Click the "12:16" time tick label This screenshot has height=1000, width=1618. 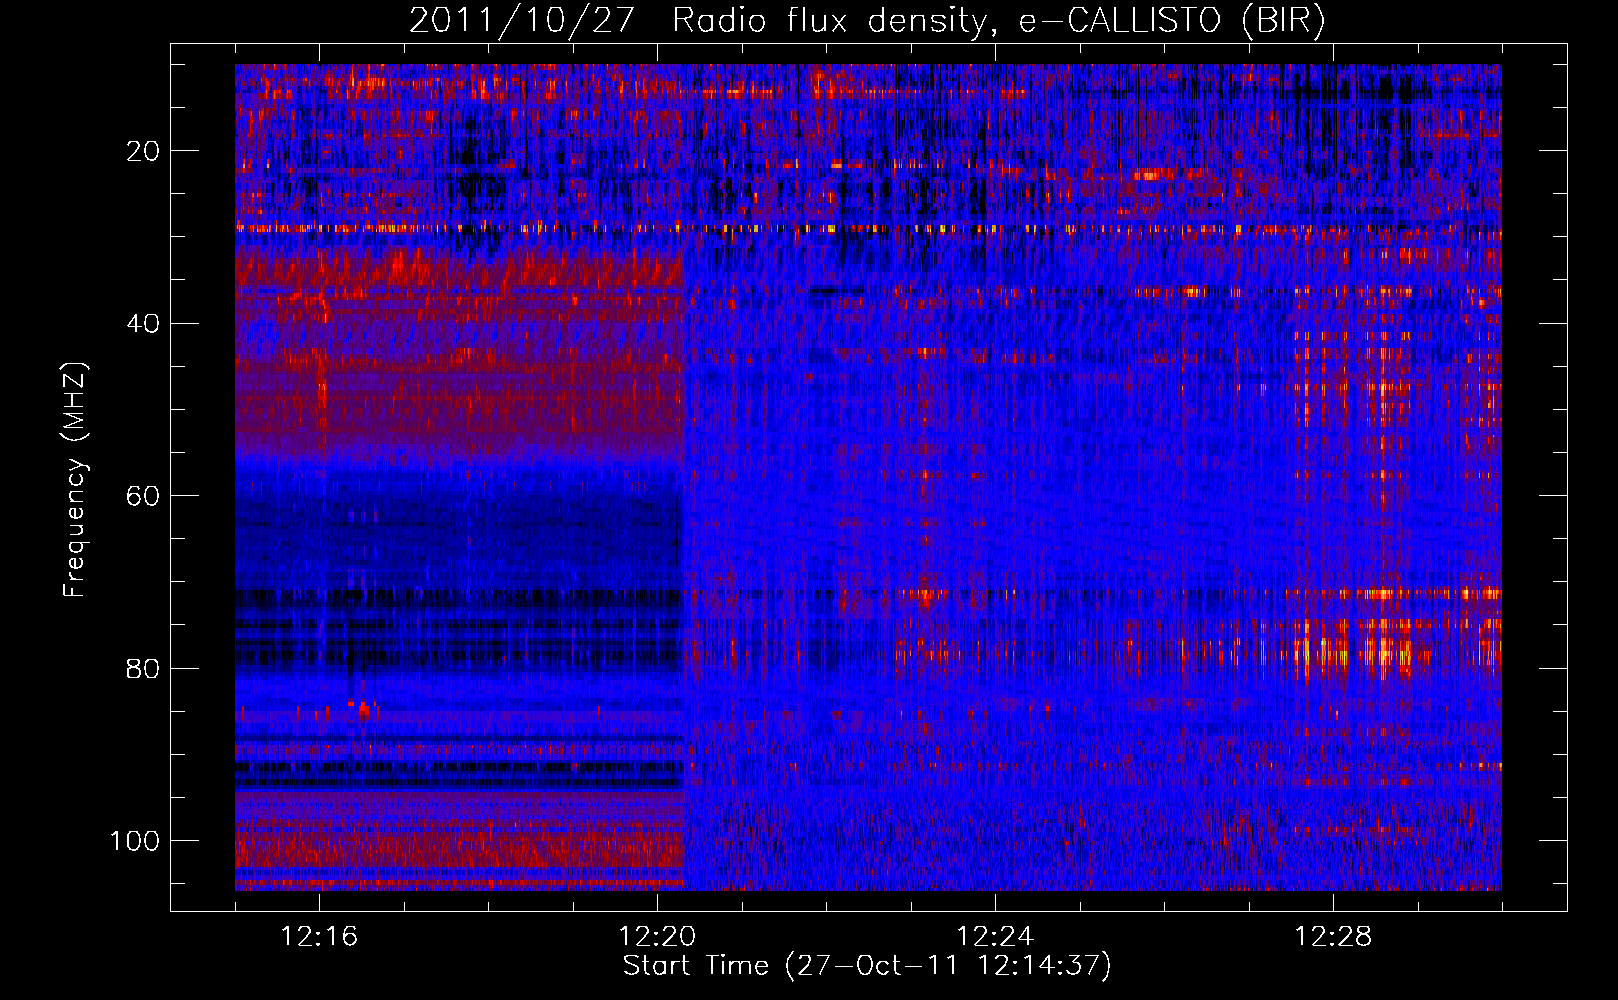319,937
